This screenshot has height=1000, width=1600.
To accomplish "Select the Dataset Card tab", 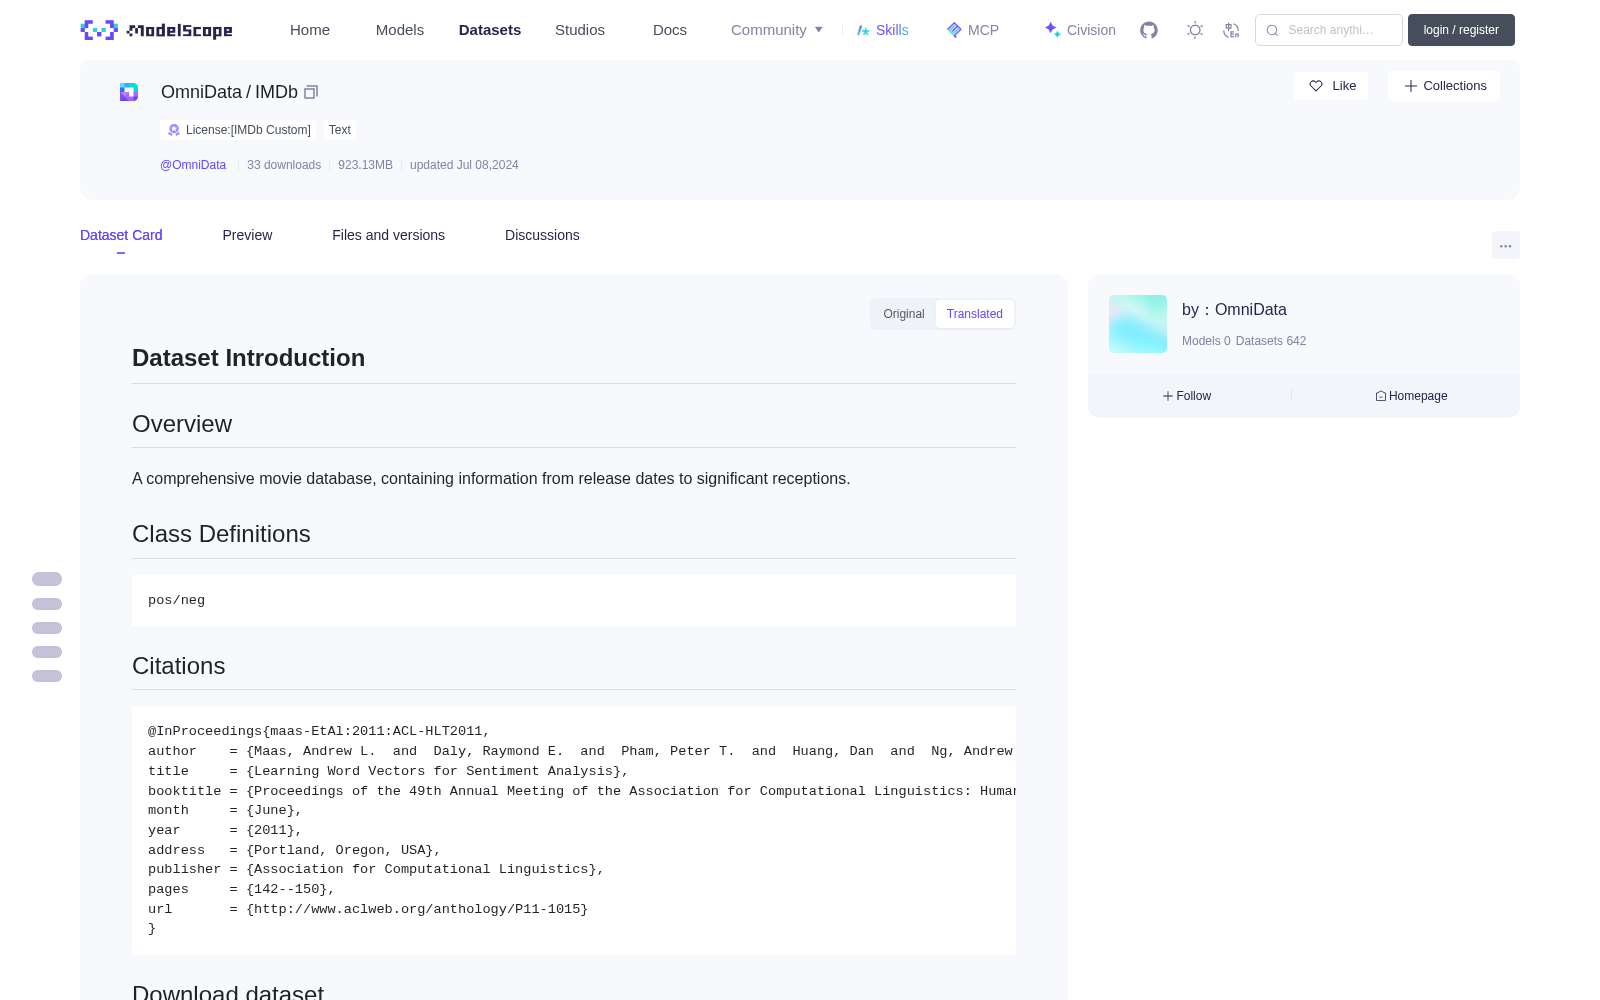I will click(121, 235).
